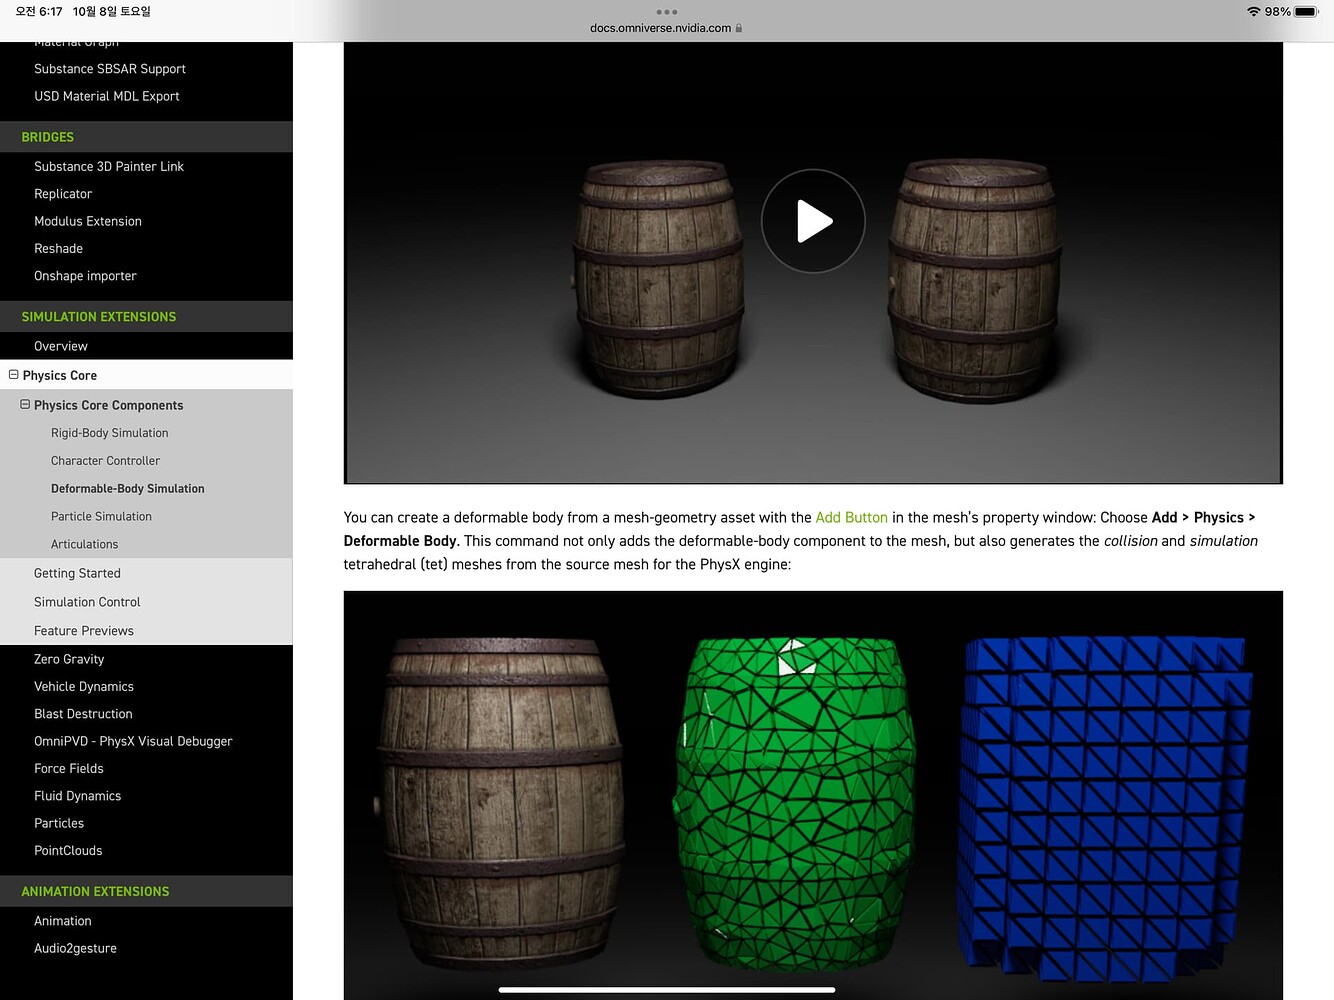Collapse the Physics Core Components section
1334x1000 pixels.
click(x=27, y=405)
